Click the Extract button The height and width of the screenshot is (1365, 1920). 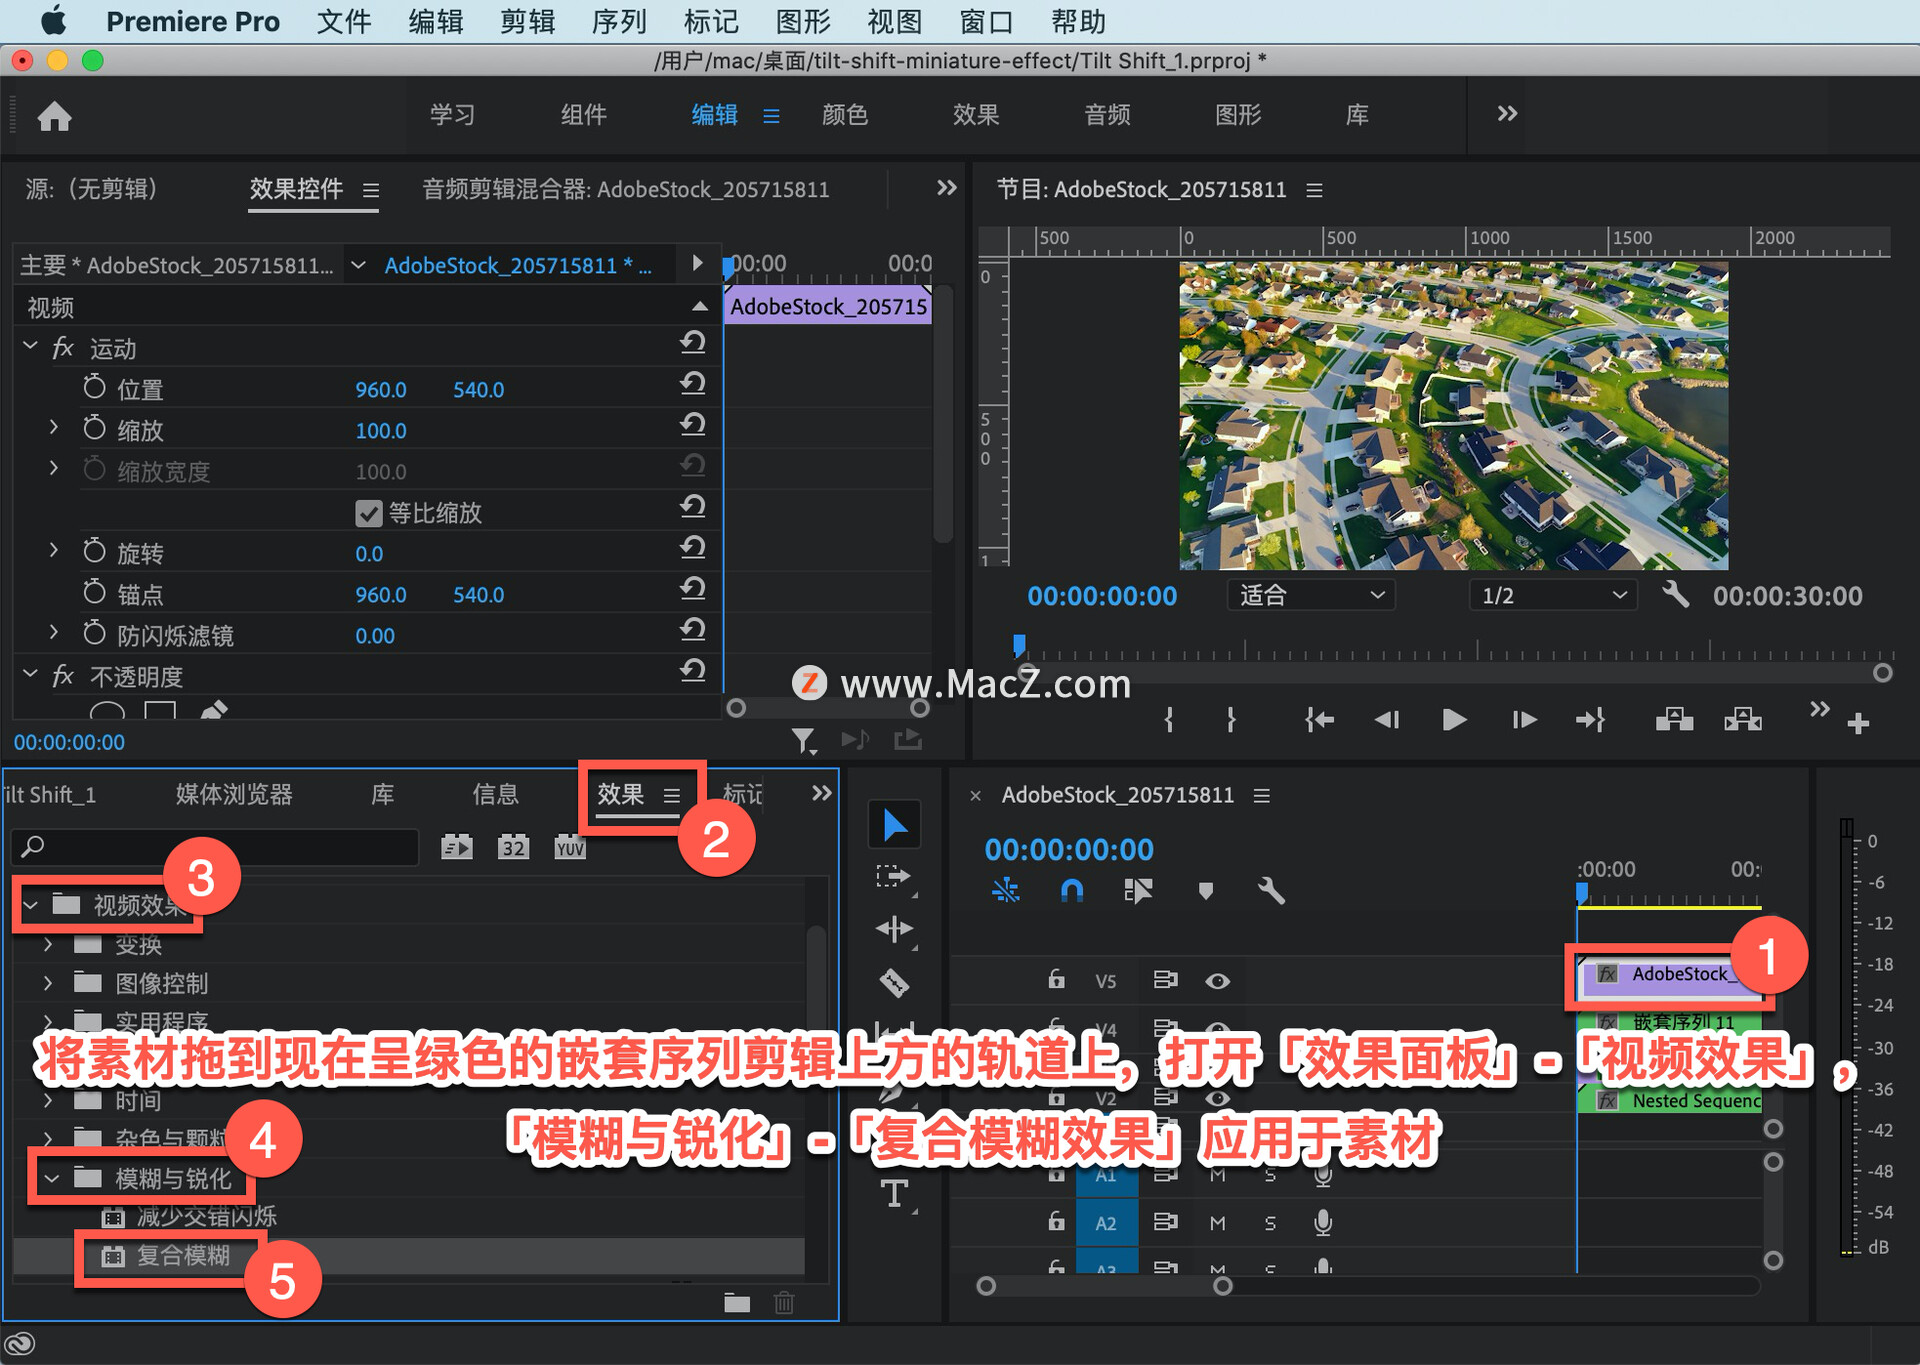pos(1743,719)
